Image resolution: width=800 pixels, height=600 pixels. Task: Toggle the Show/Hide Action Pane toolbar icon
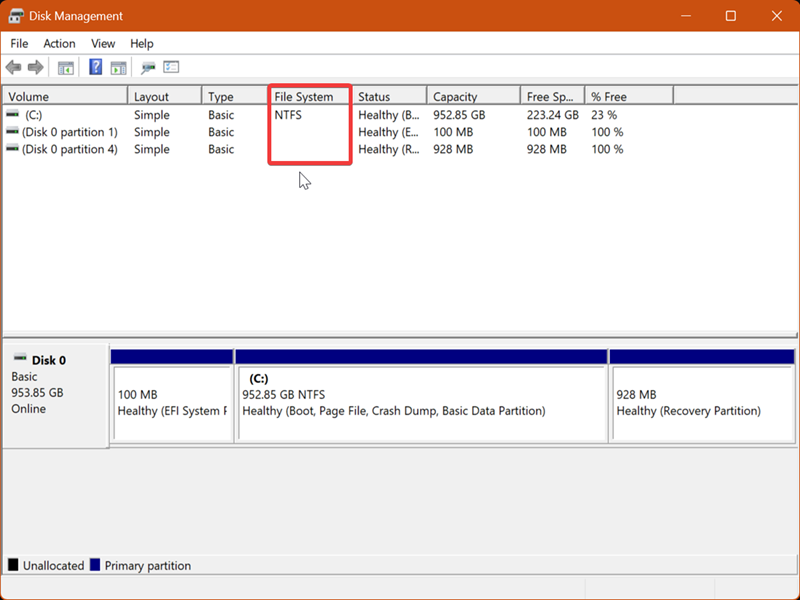point(118,67)
